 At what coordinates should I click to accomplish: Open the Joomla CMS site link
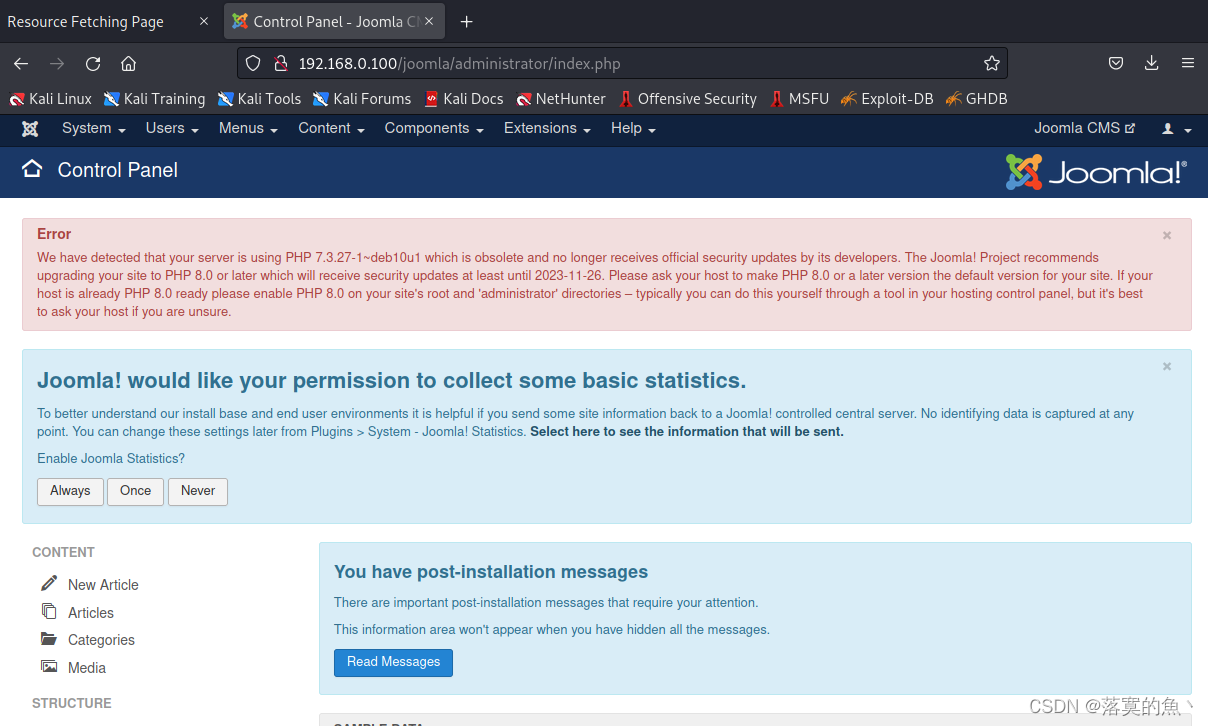1085,128
